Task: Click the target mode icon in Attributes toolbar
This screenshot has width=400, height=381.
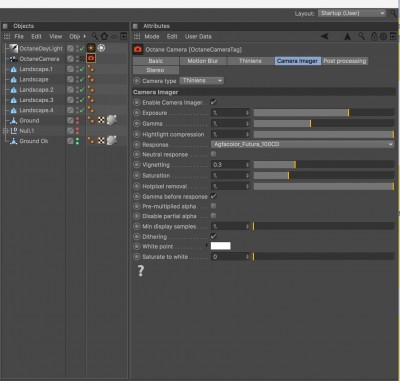Action: [383, 36]
